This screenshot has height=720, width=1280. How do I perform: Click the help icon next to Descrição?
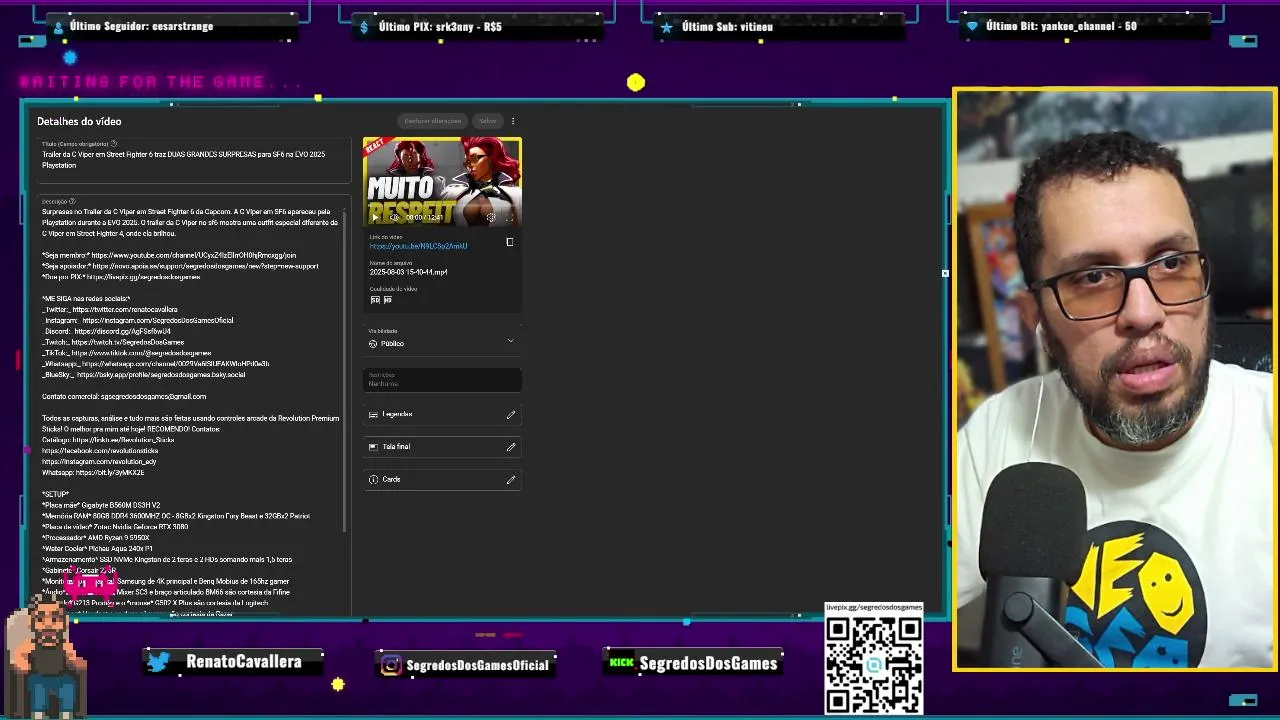pos(72,201)
